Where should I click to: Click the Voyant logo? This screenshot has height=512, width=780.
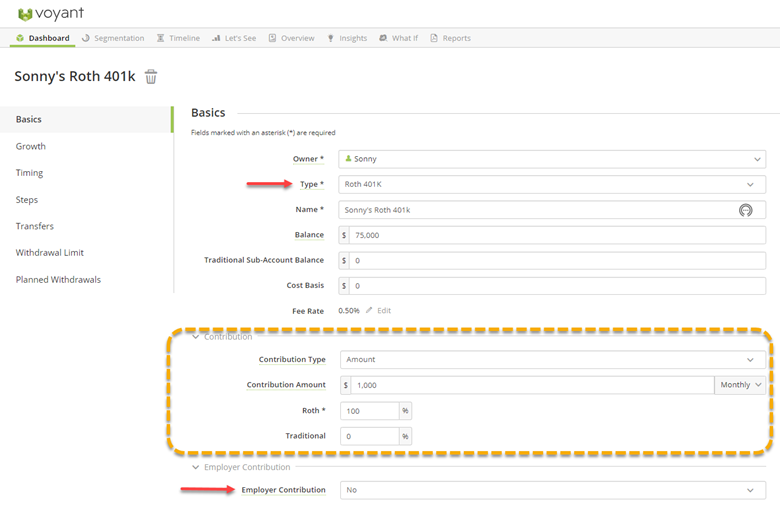(x=51, y=13)
